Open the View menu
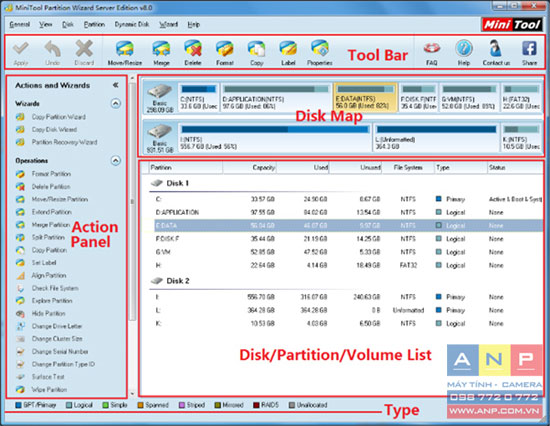Screen dimensions: 550x426 point(46,24)
